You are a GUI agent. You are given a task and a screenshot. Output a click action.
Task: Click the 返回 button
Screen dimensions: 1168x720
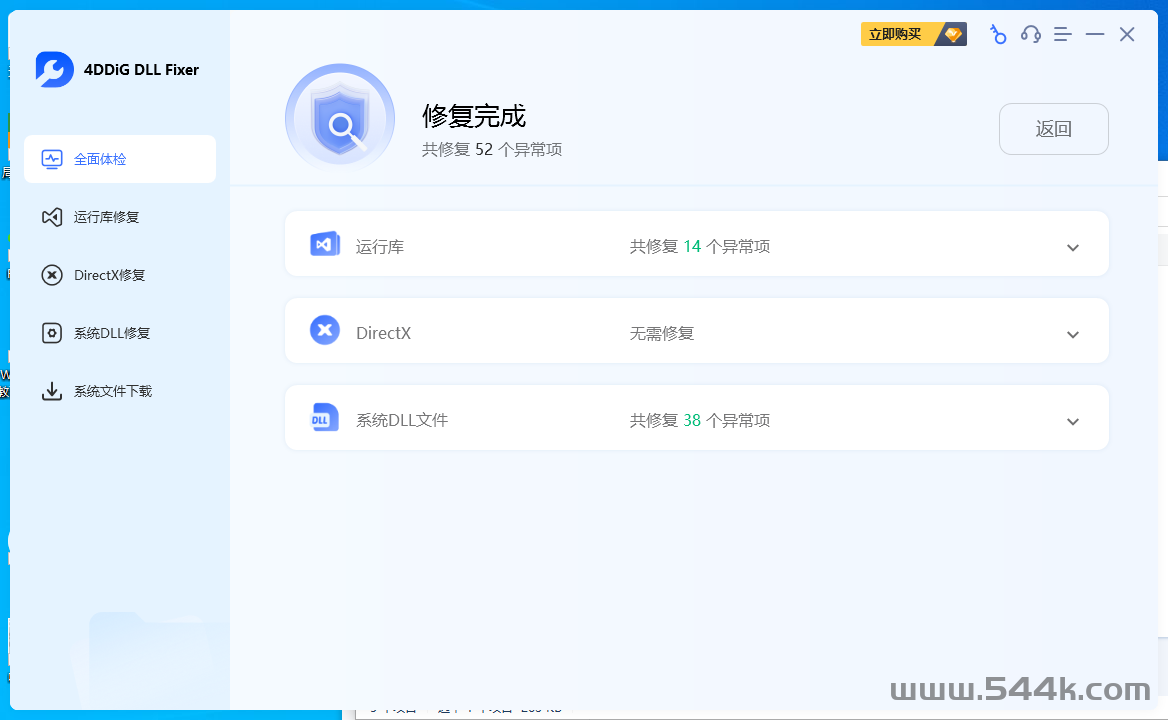[1053, 129]
